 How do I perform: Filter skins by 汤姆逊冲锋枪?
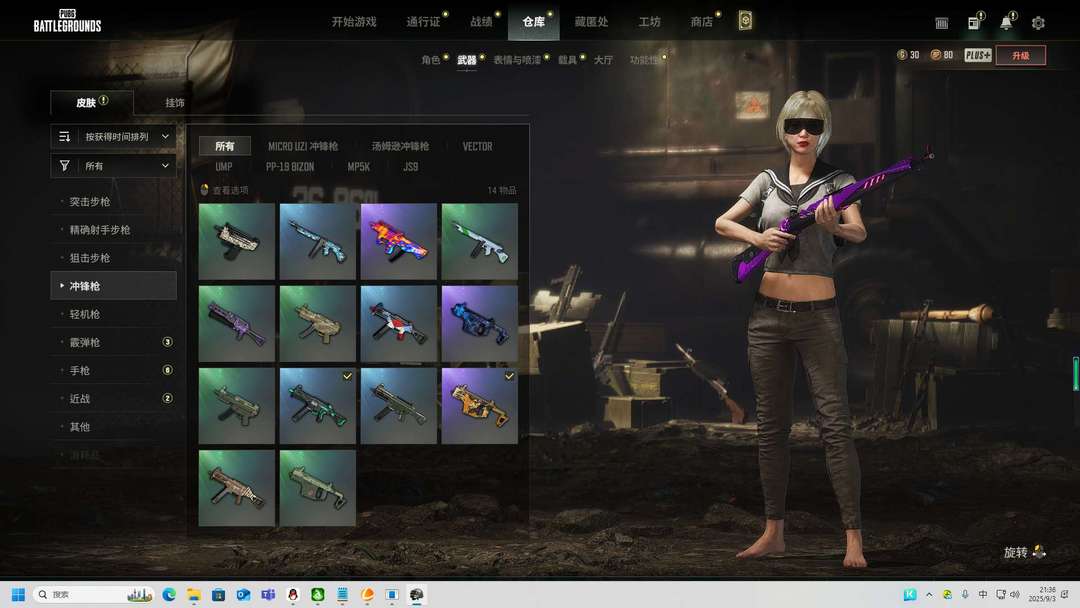[400, 146]
